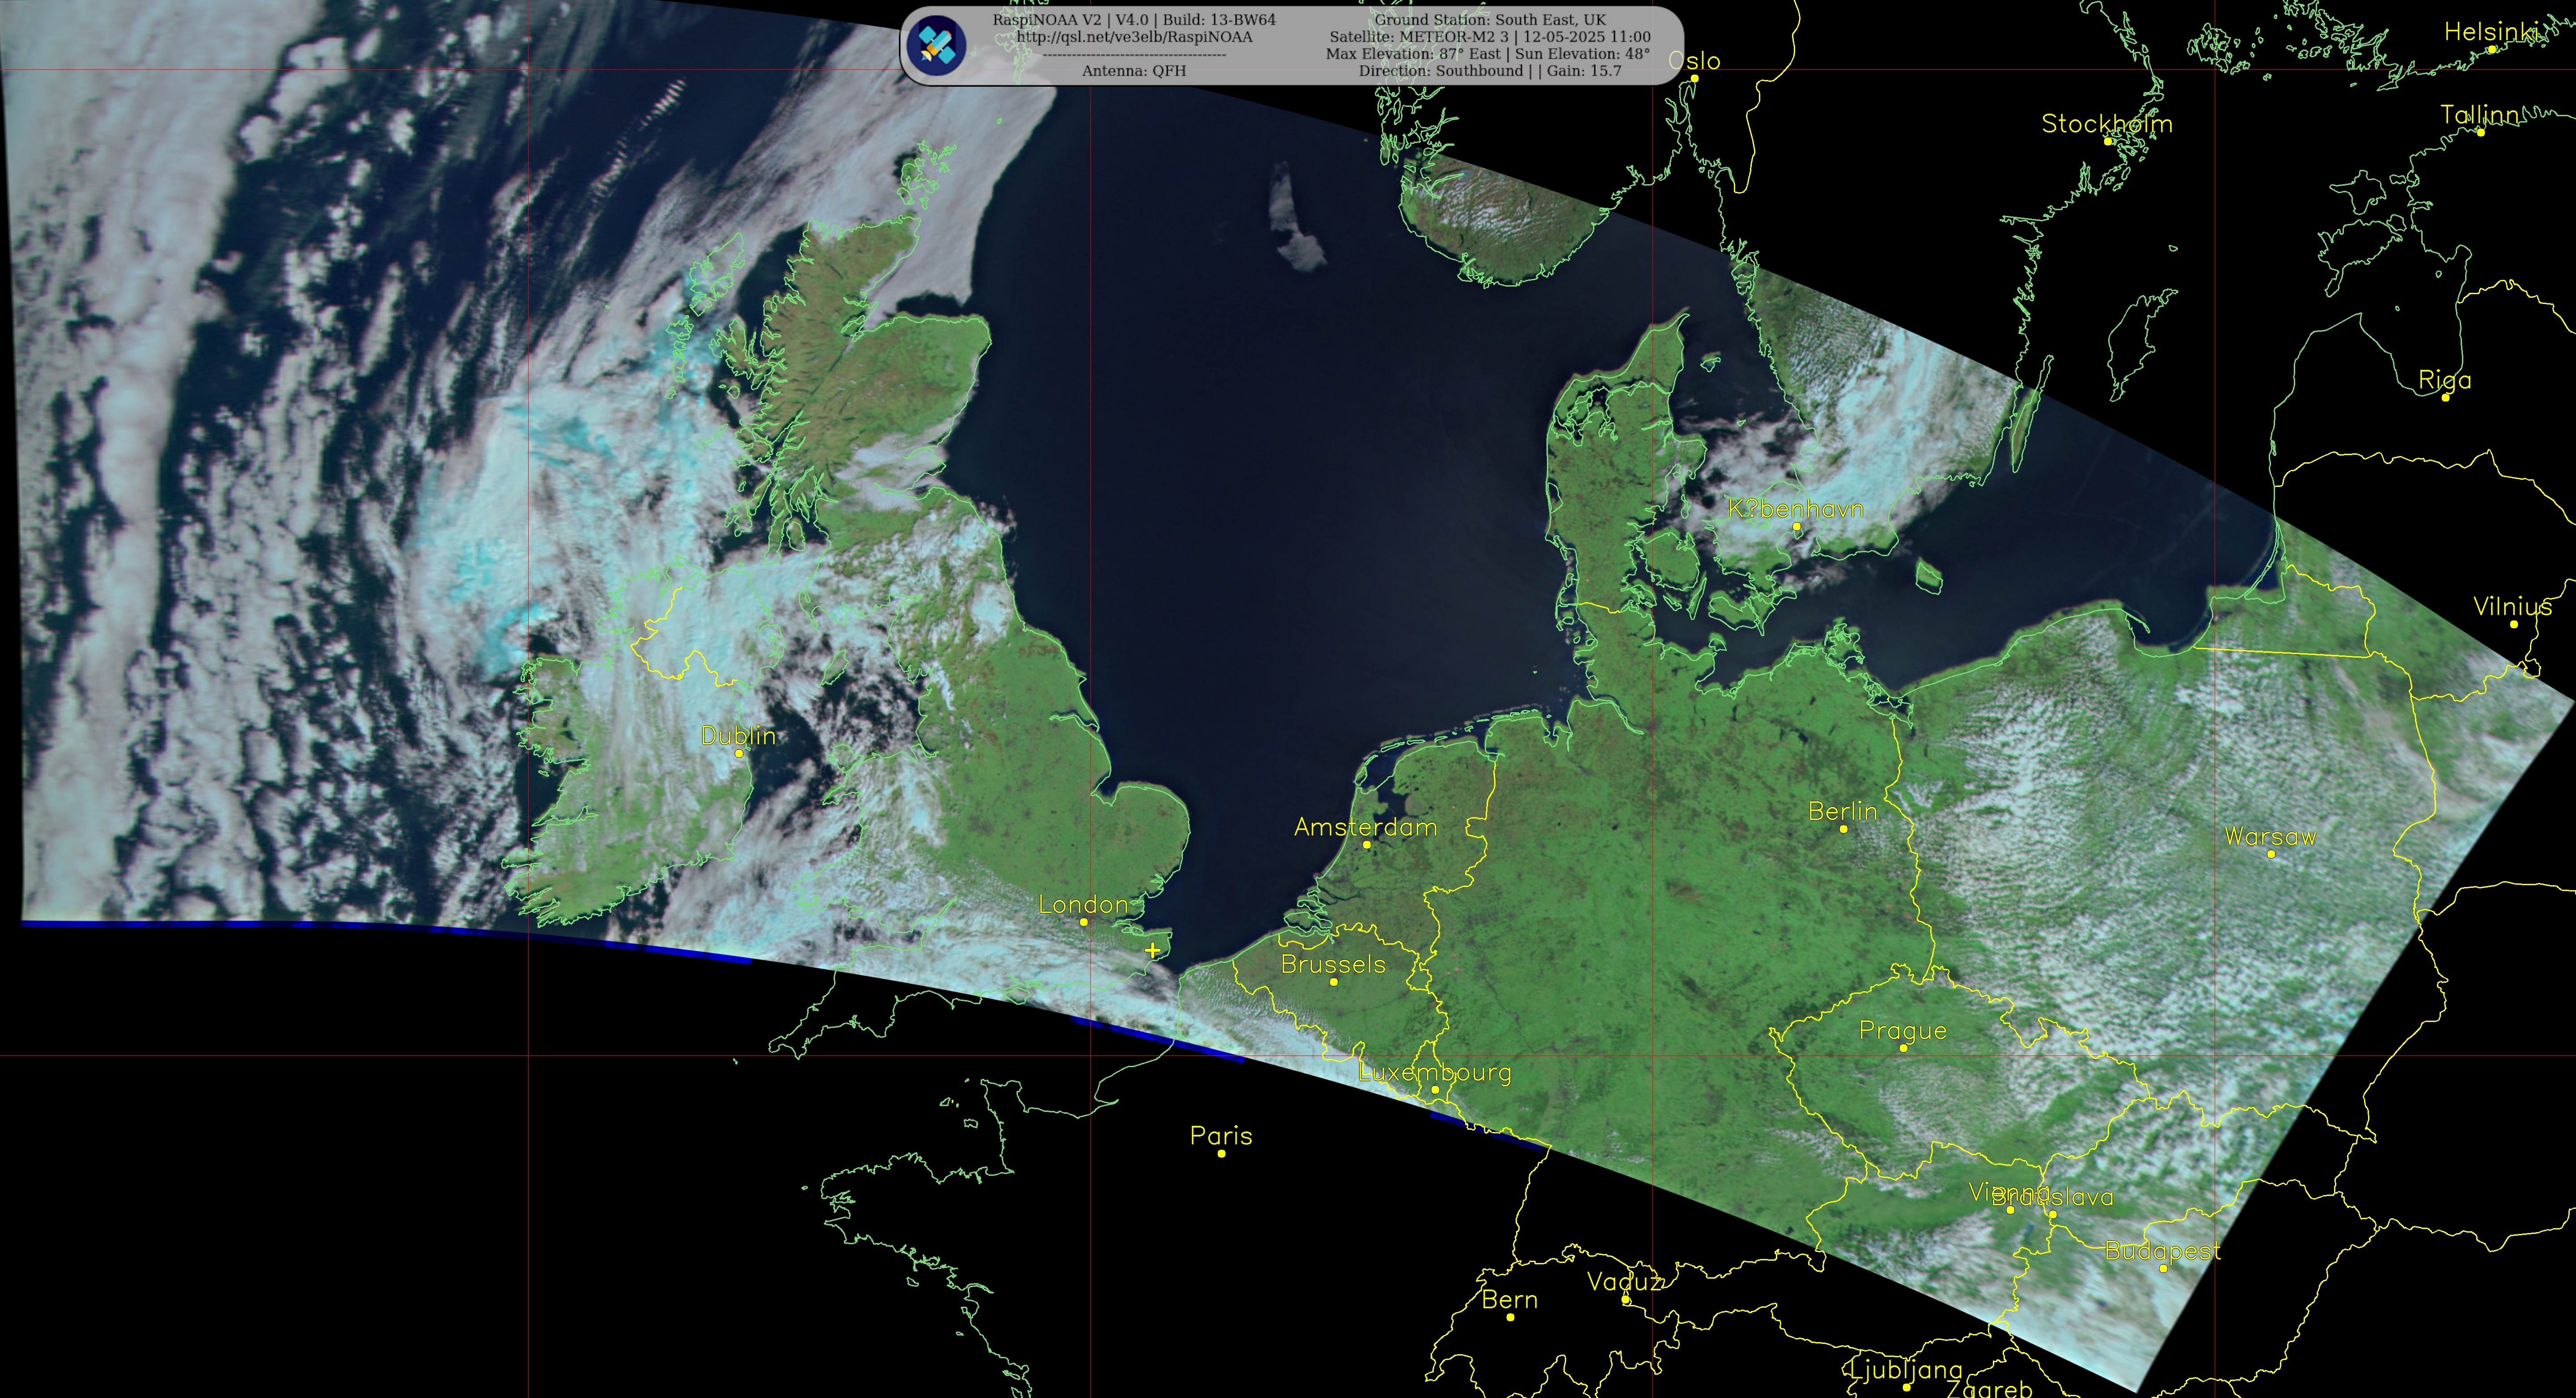Click the Paris city label
This screenshot has width=2576, height=1398.
(1221, 1136)
